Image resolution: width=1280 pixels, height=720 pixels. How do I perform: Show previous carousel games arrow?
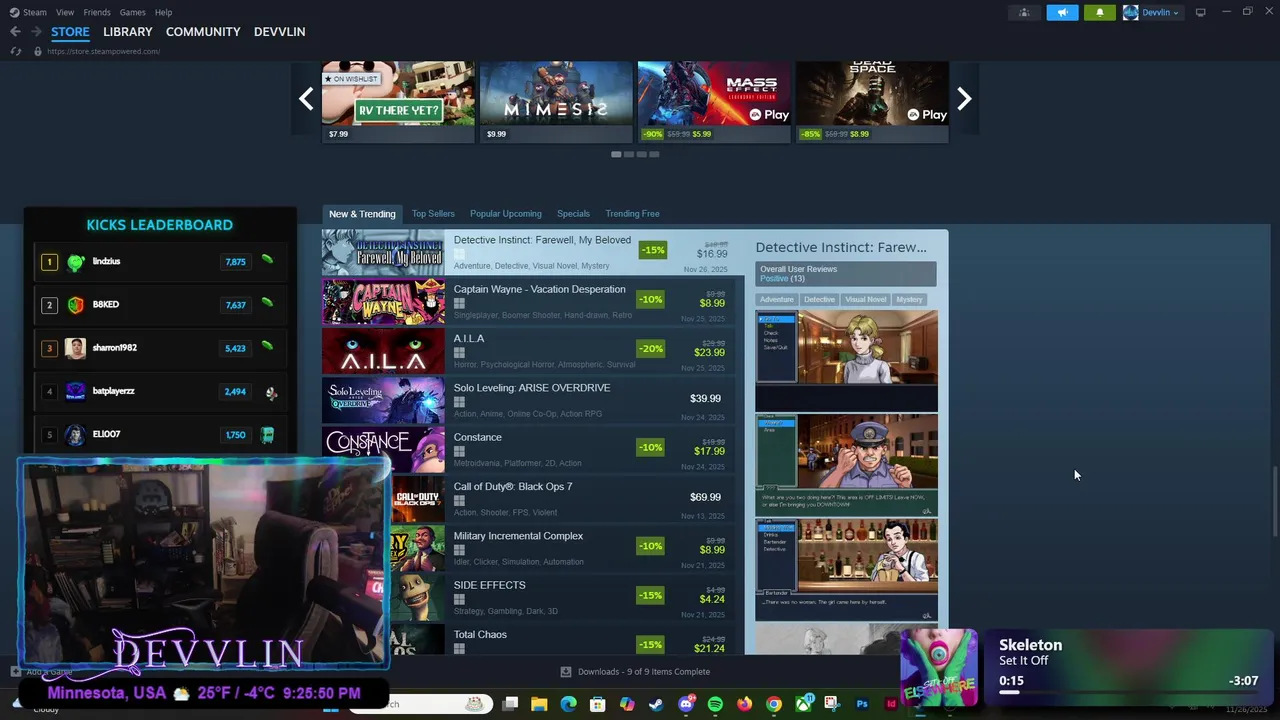click(x=306, y=98)
